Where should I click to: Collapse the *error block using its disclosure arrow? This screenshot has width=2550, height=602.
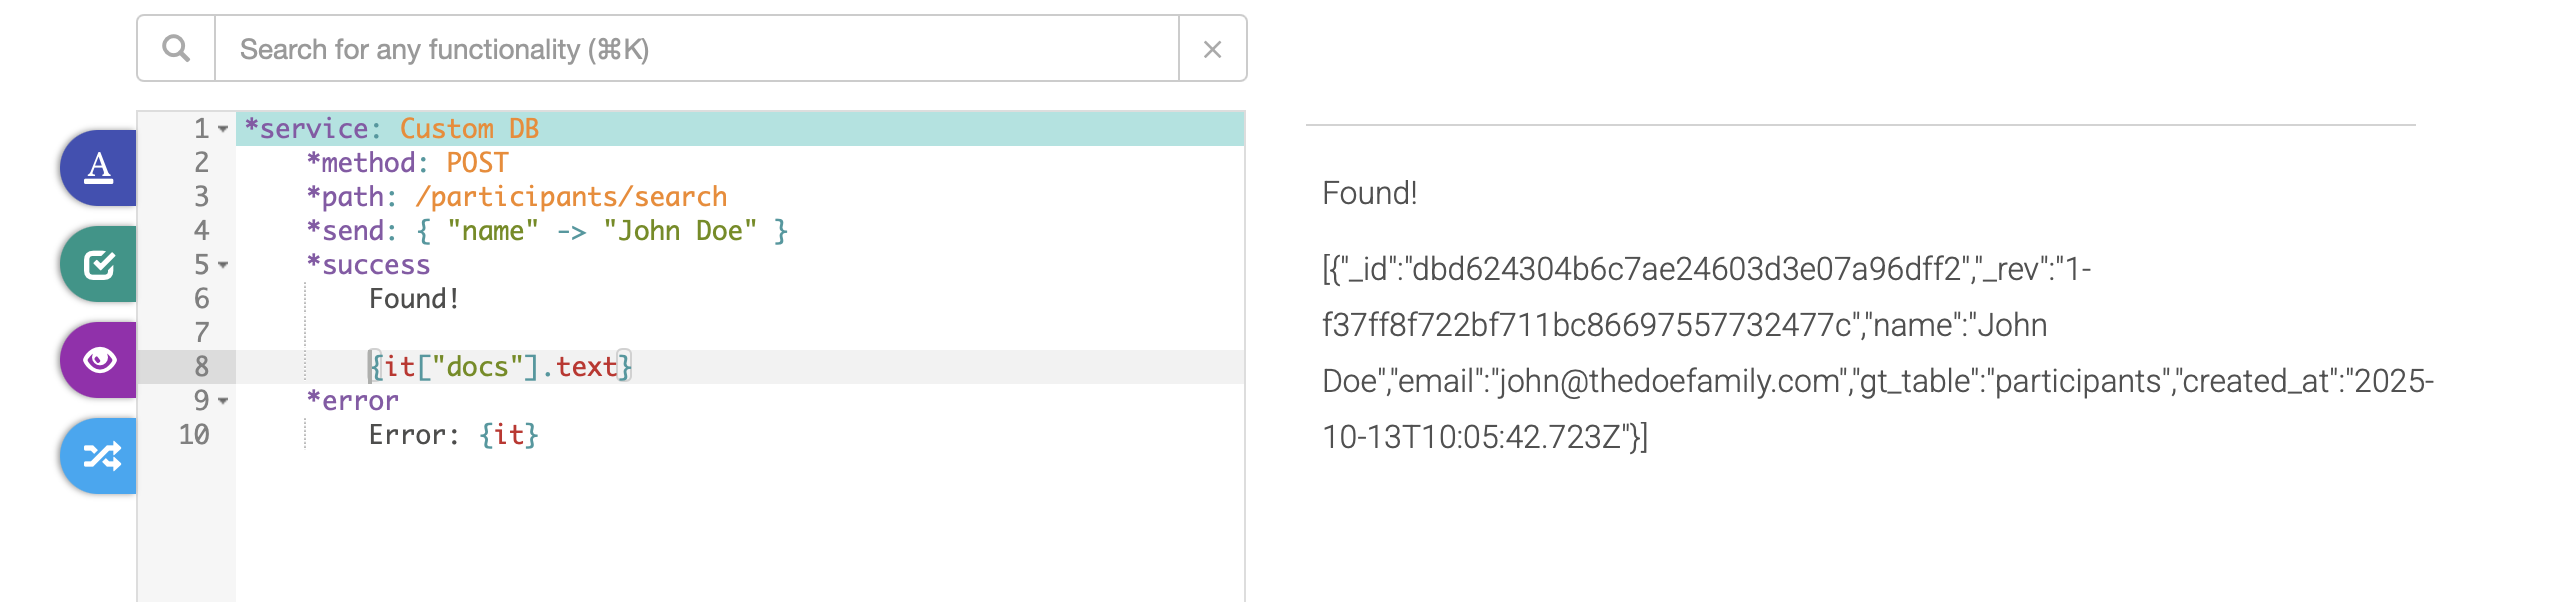(x=222, y=400)
